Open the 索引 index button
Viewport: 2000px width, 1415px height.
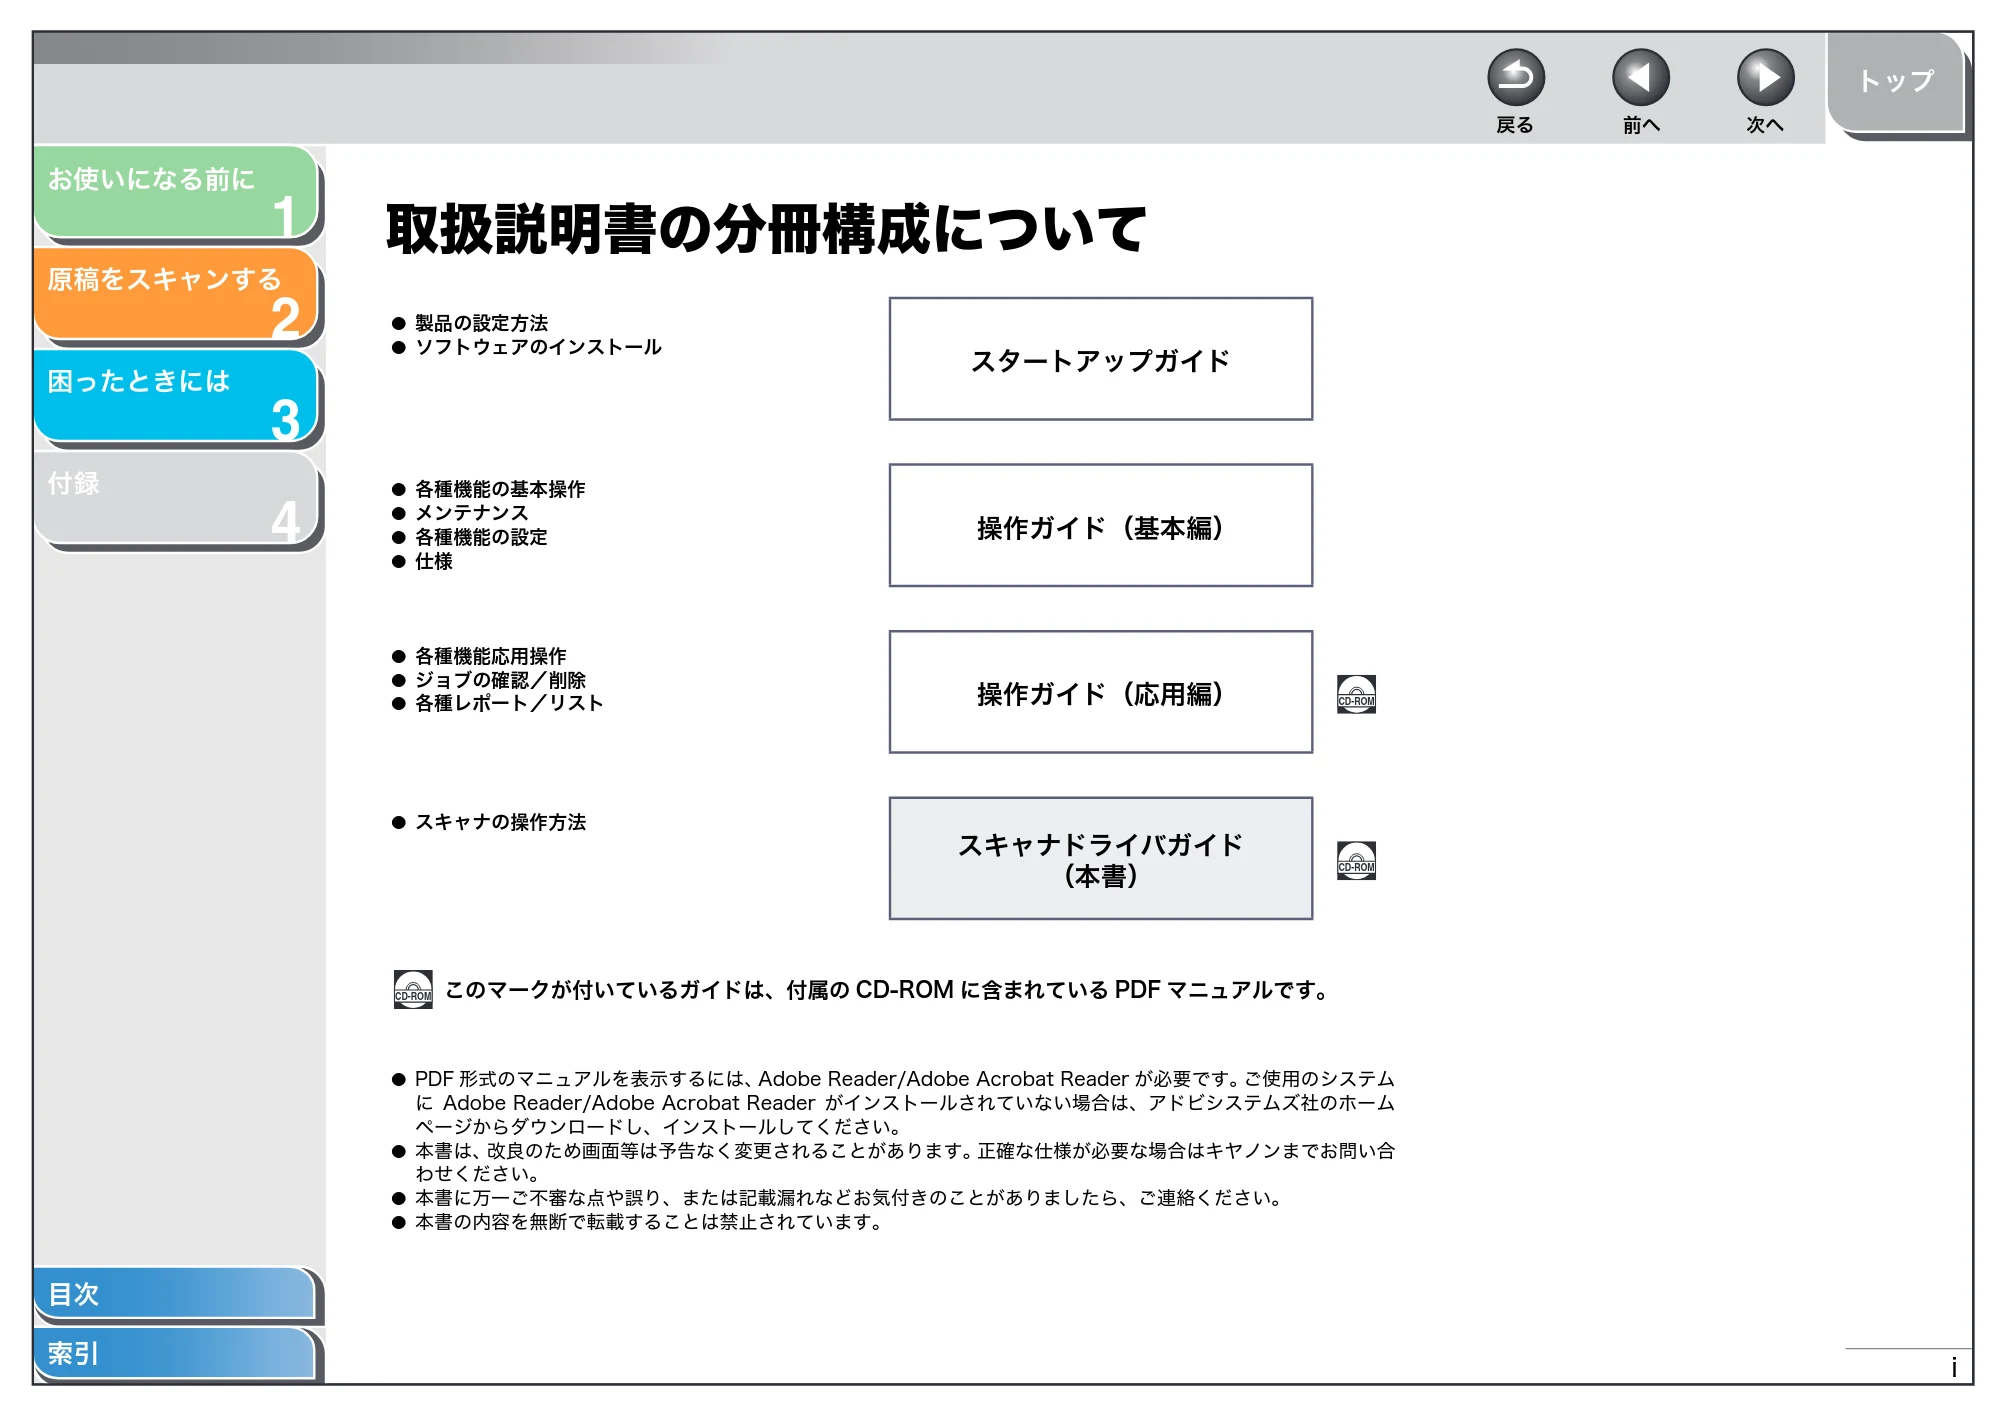[175, 1353]
